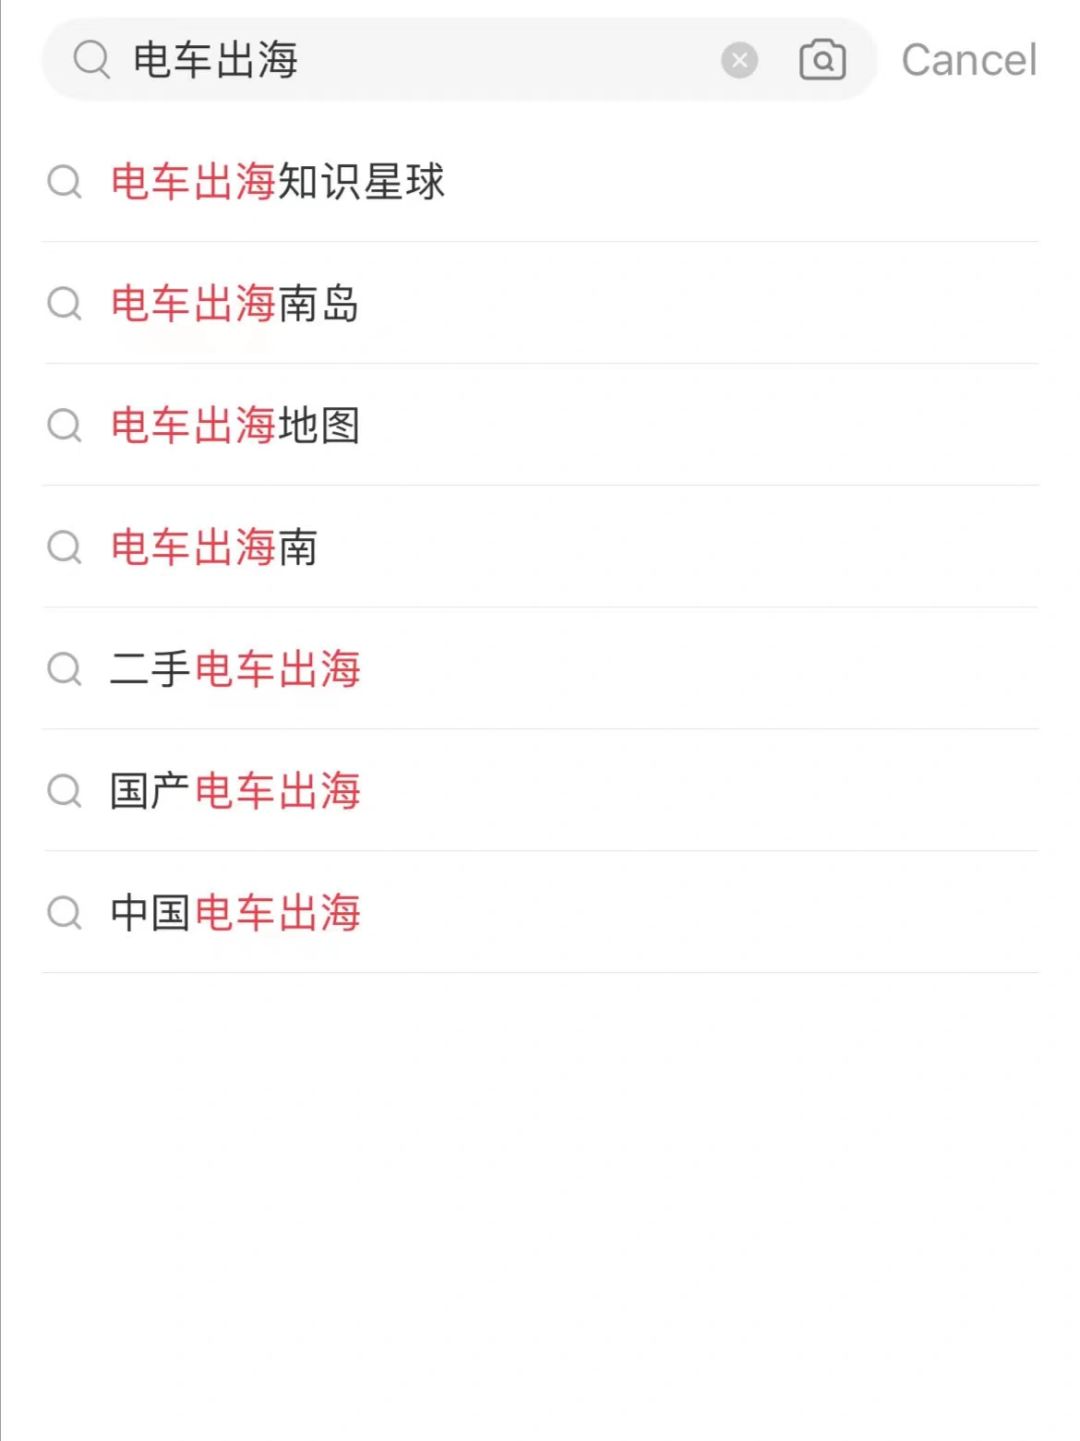Choose the 中国电车出海 suggestion
This screenshot has width=1080, height=1441.
[540, 913]
